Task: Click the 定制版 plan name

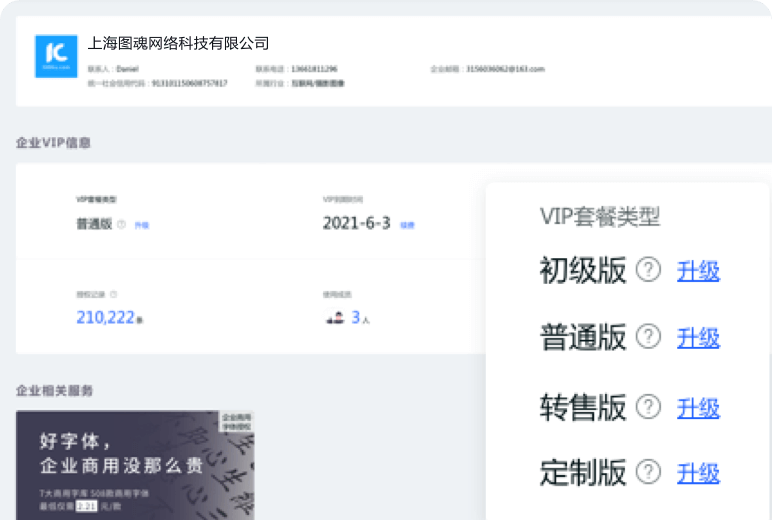Action: click(583, 473)
